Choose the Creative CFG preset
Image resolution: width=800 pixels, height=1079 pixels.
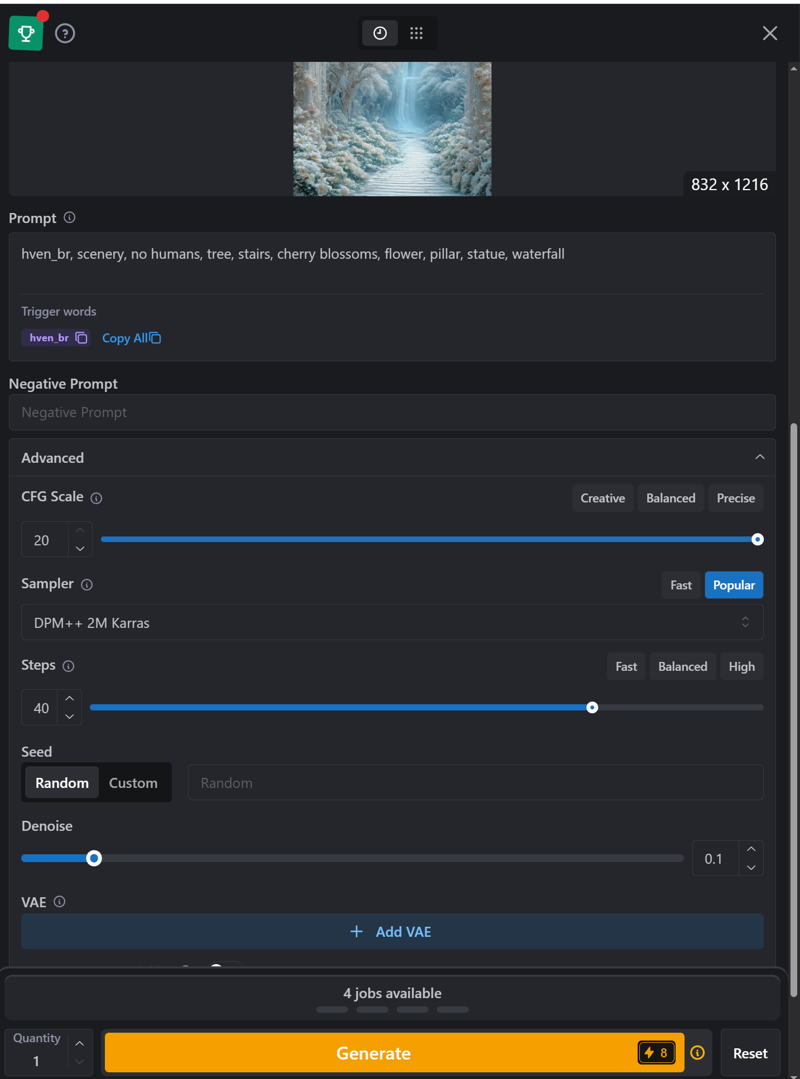[602, 498]
